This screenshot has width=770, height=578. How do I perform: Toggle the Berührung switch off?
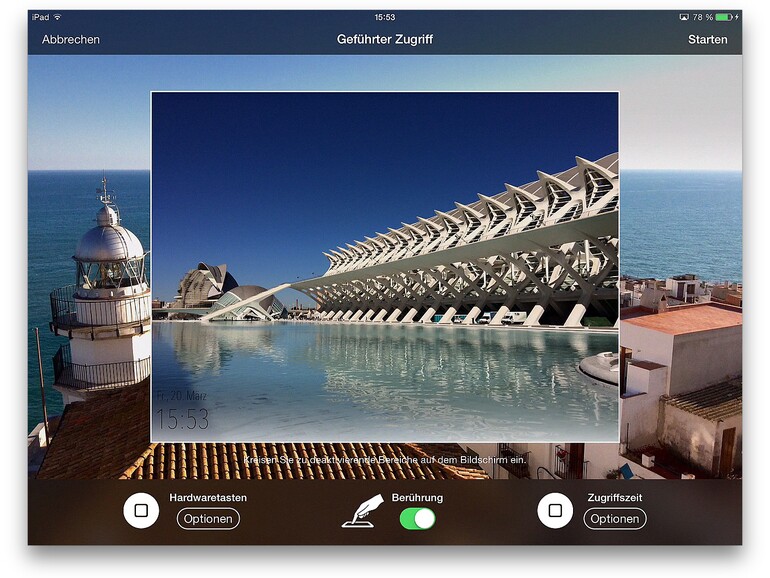click(417, 519)
